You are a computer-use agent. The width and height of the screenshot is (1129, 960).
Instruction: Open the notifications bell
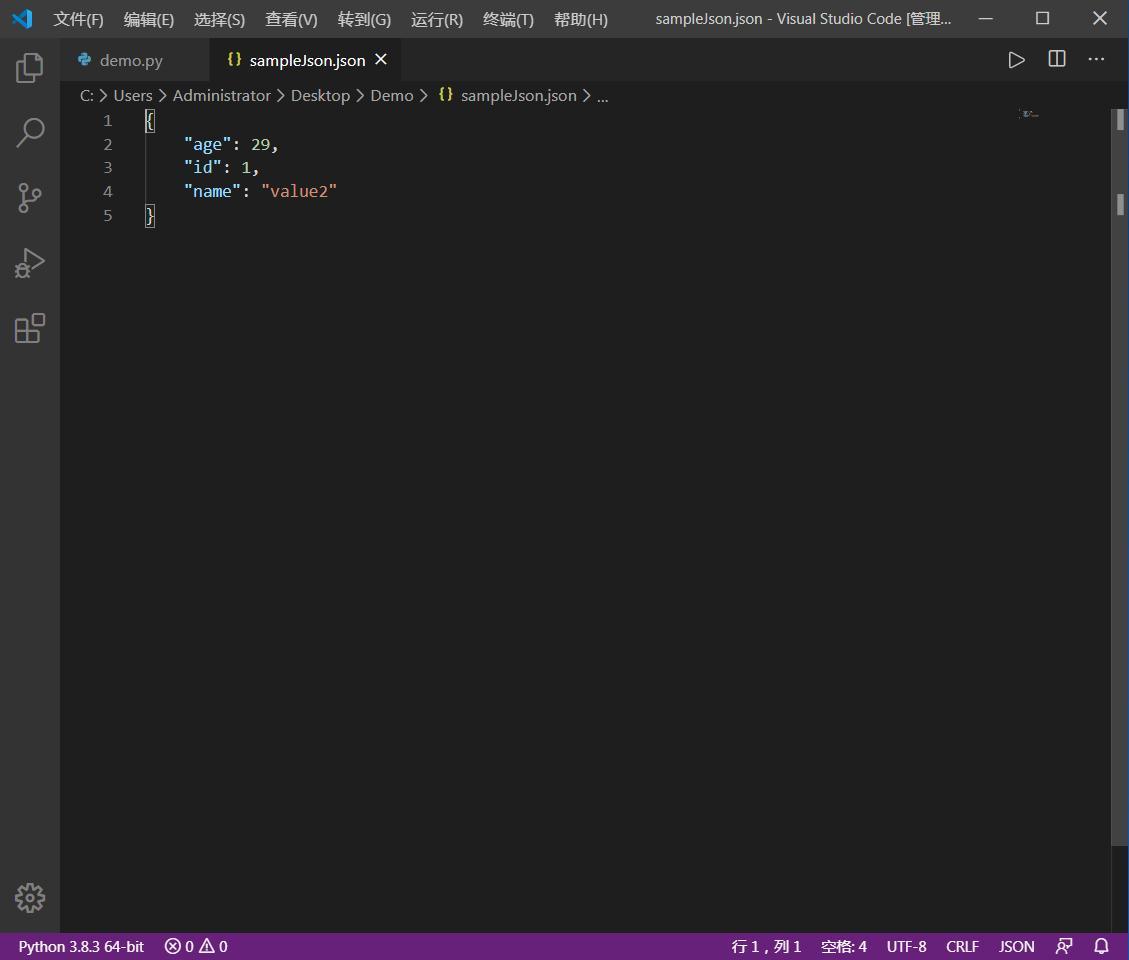coord(1099,946)
